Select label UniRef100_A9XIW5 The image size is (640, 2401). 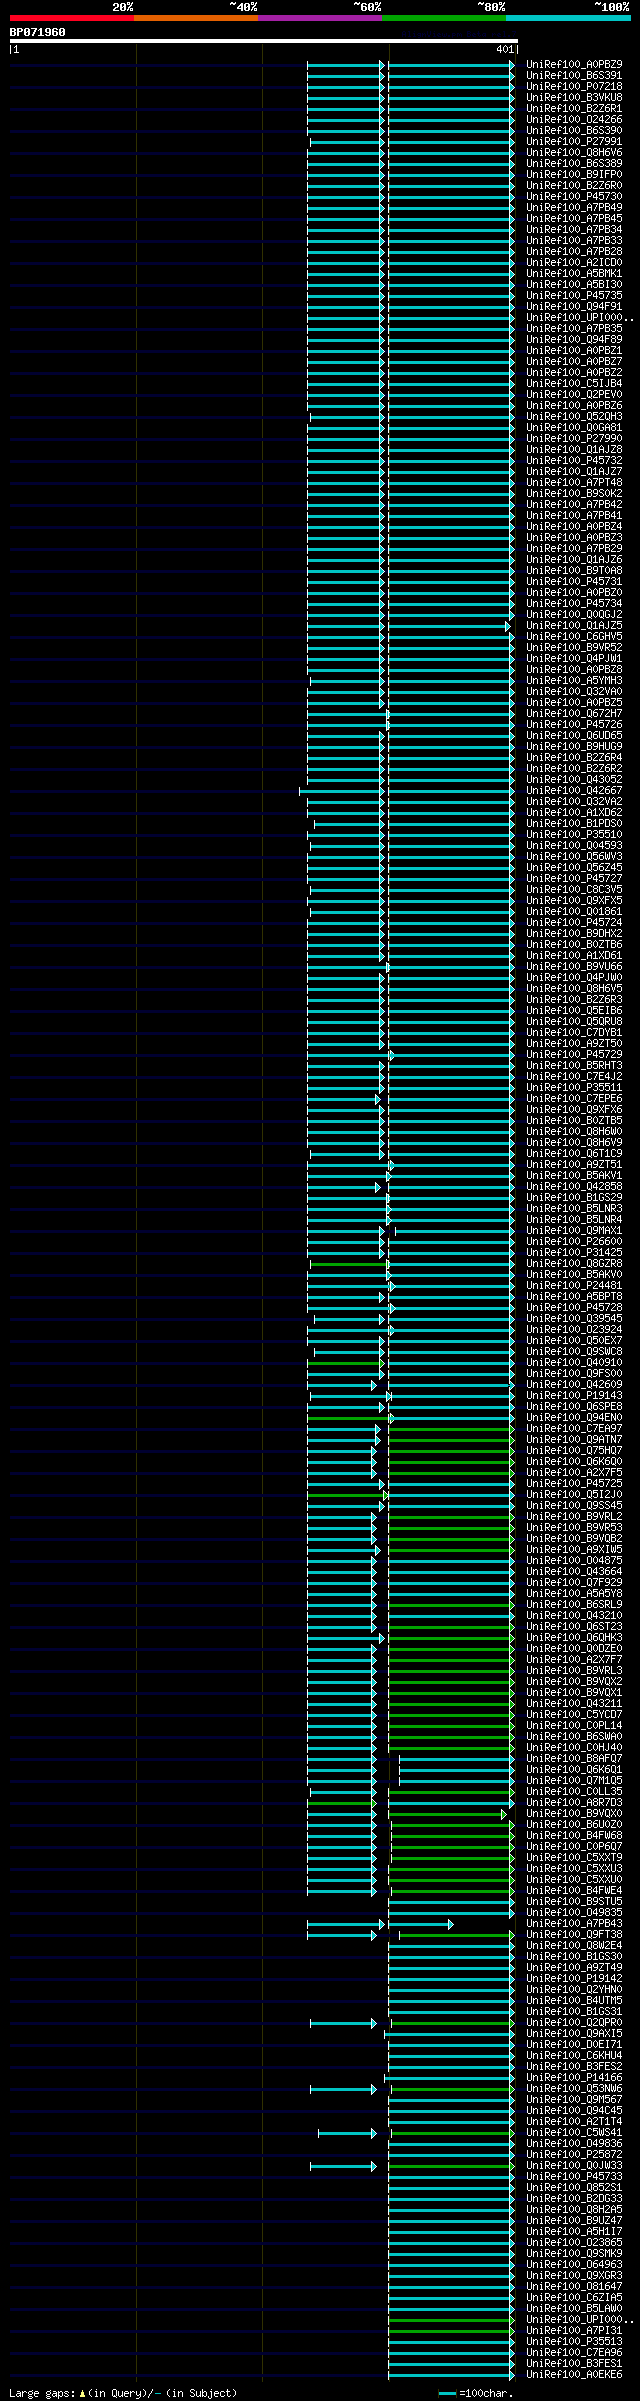pyautogui.click(x=574, y=1549)
